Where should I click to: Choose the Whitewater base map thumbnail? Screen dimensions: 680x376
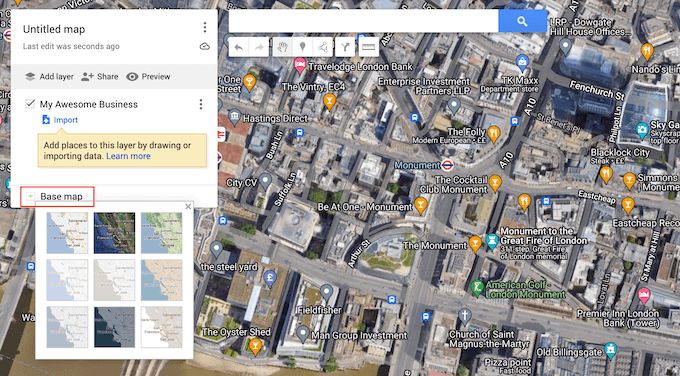click(x=161, y=327)
